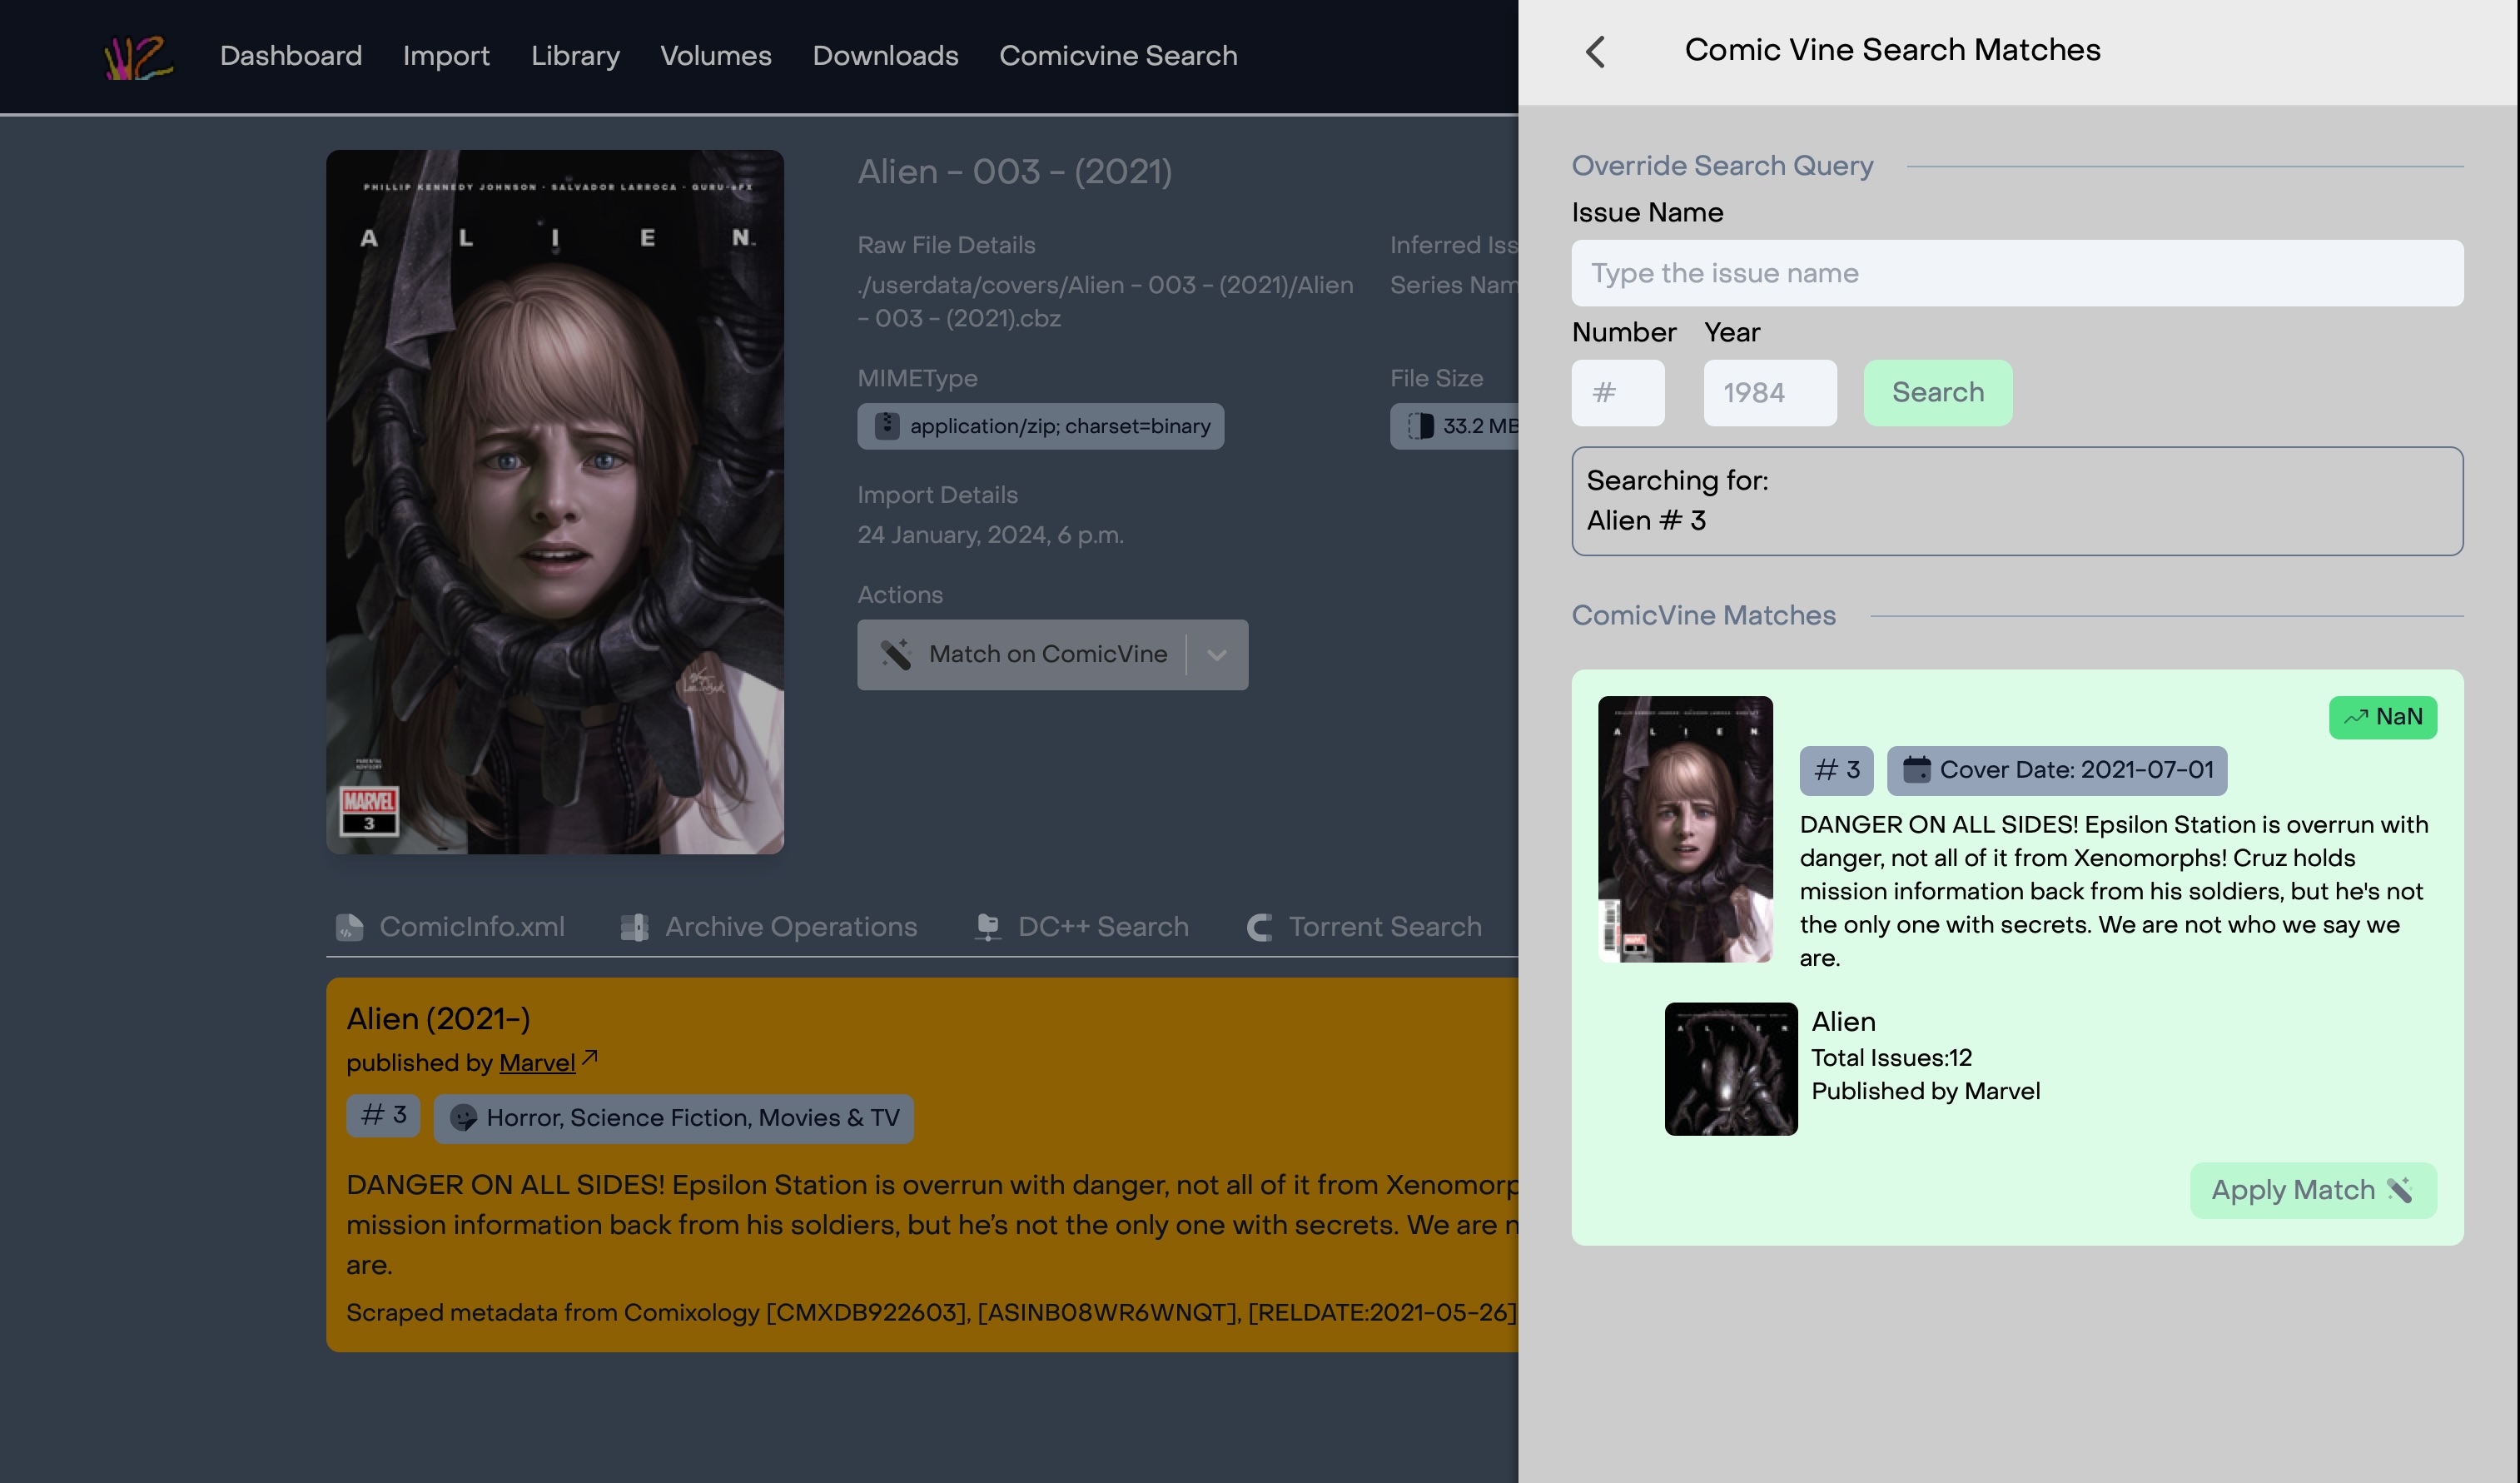Go back with the drawer's left chevron
2520x1483 pixels.
(x=1596, y=52)
